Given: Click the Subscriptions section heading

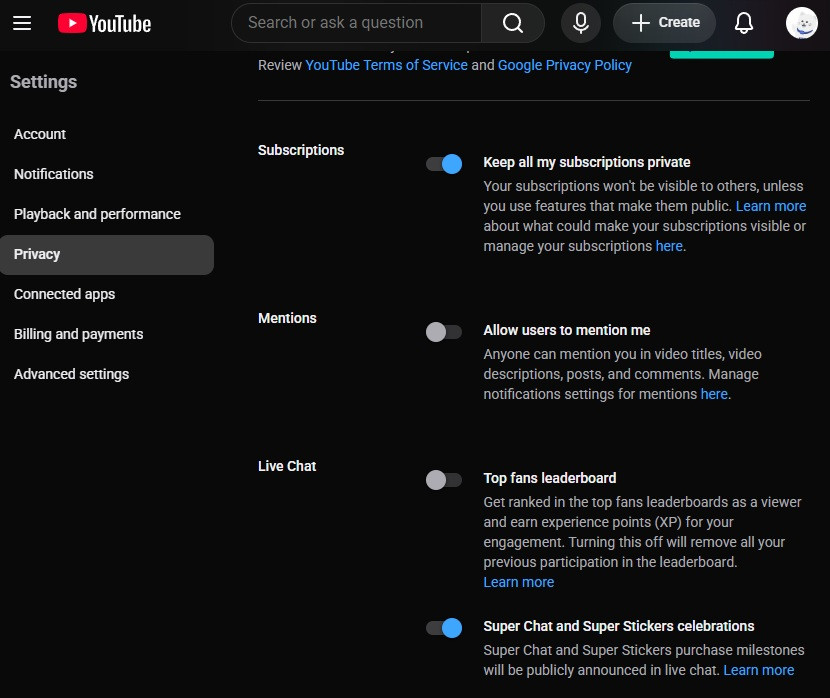Looking at the screenshot, I should 301,150.
